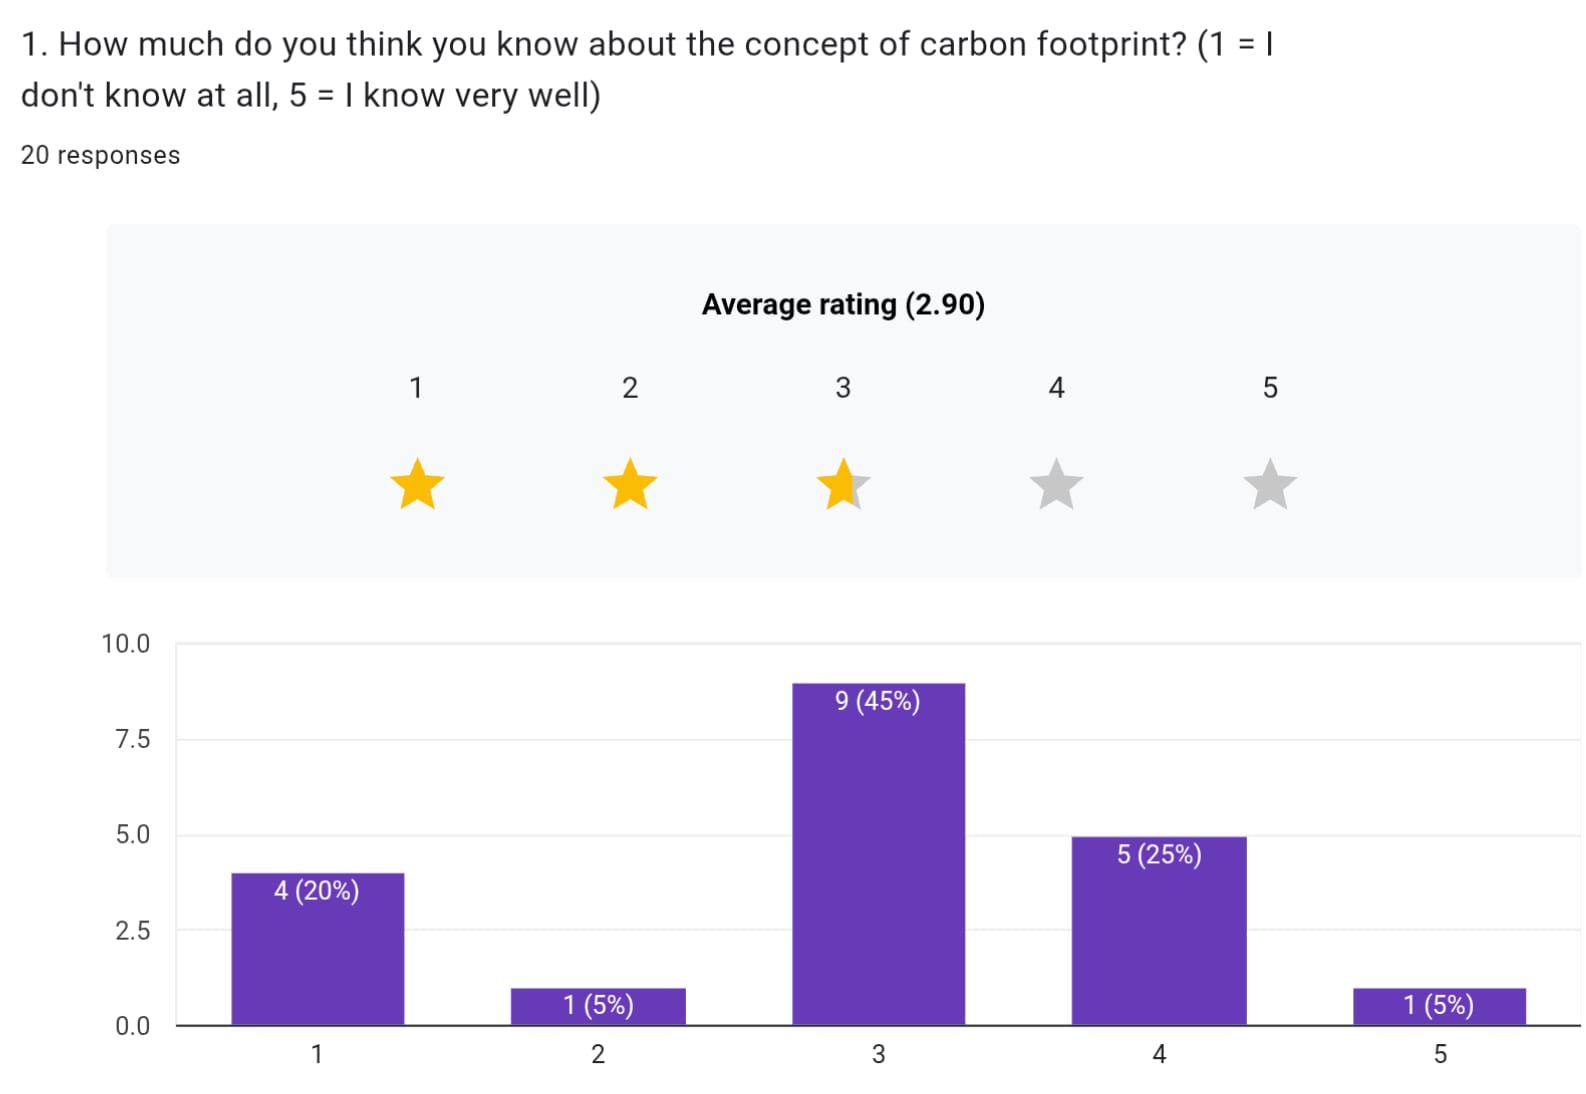Click the 20 responses text

[x=100, y=155]
